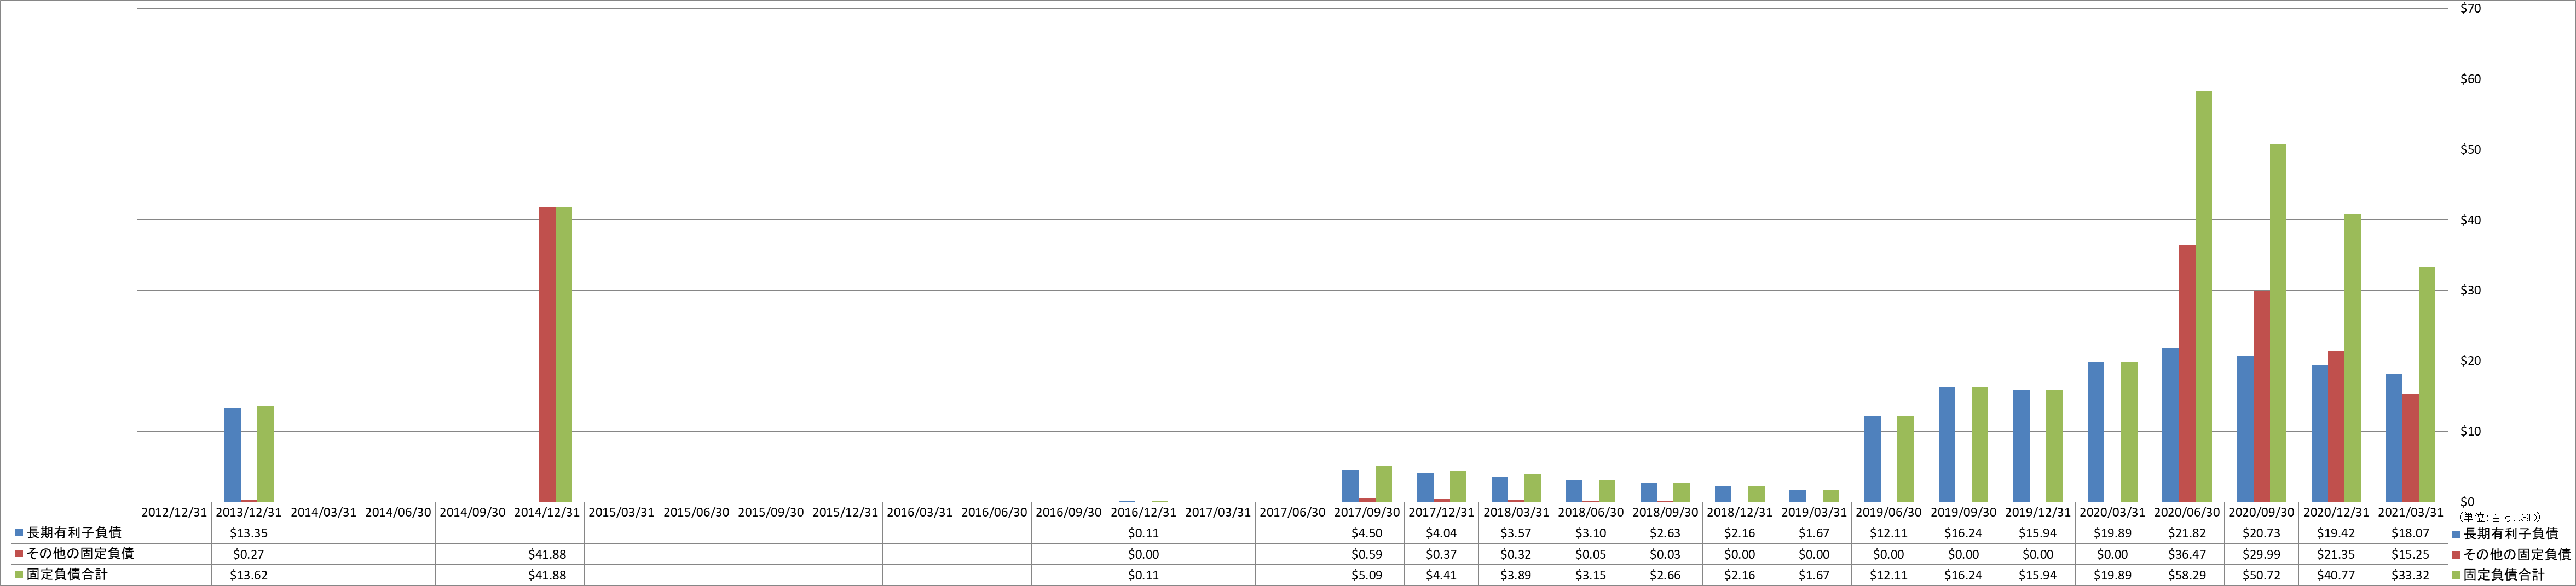This screenshot has height=586, width=2576.
Task: Click the $33.32 table cell
Action: (2411, 575)
